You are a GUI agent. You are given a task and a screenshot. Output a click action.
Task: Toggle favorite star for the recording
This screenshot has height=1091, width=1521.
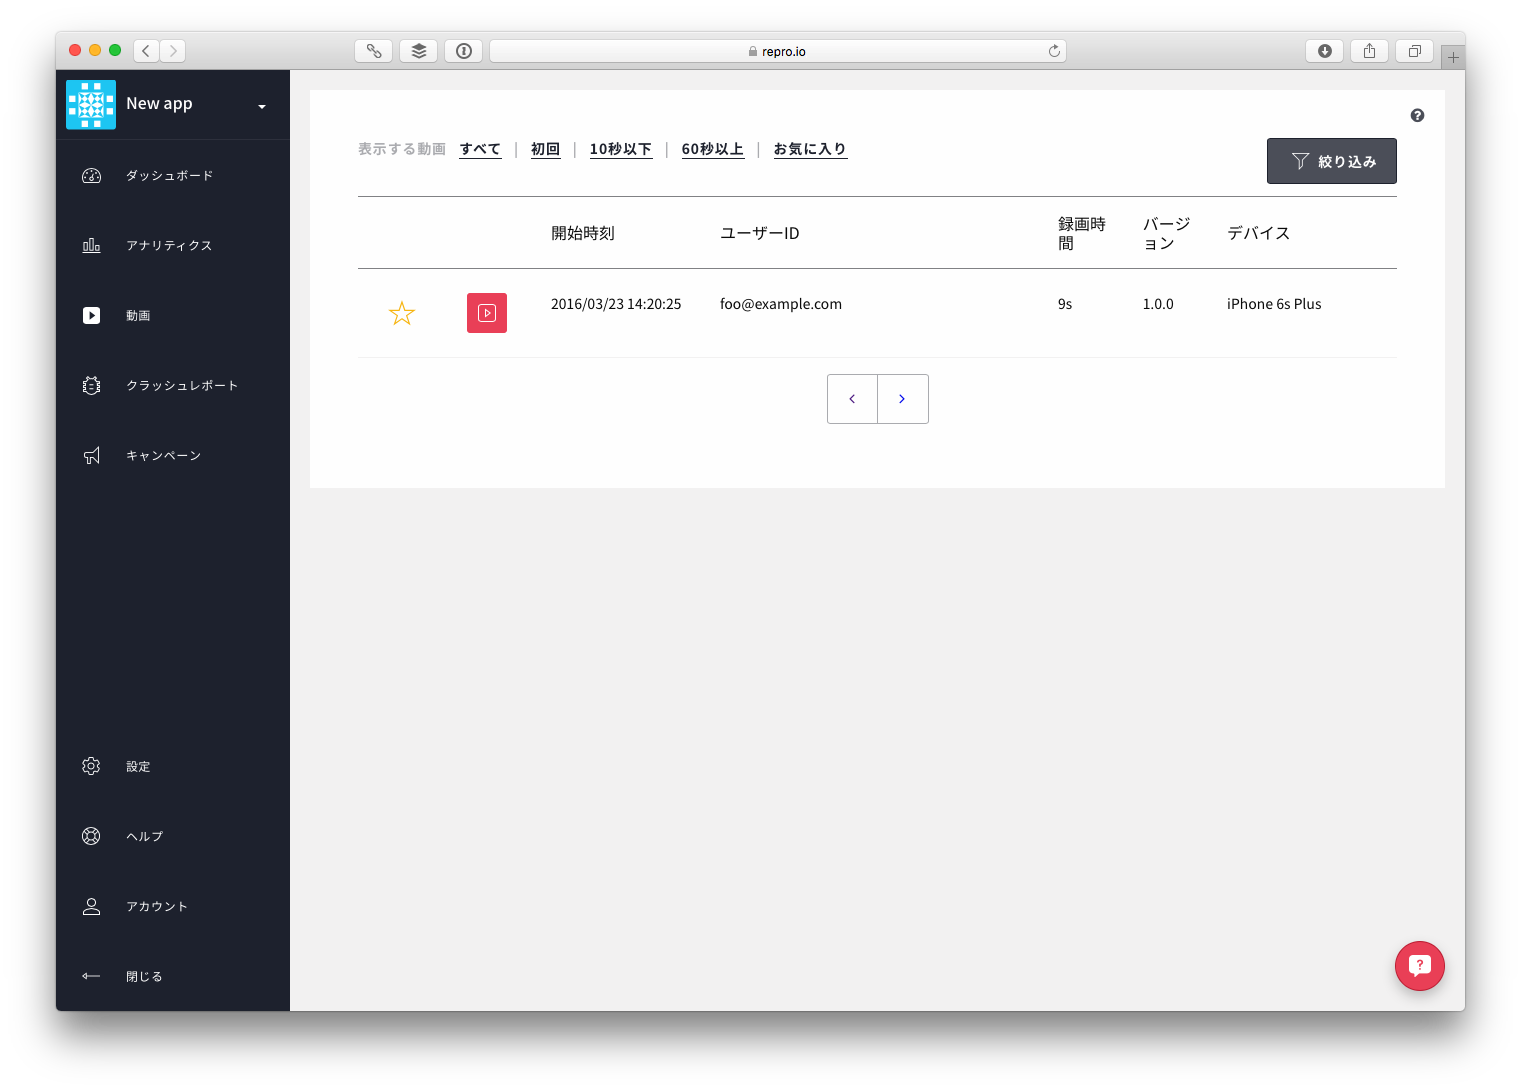click(x=402, y=314)
